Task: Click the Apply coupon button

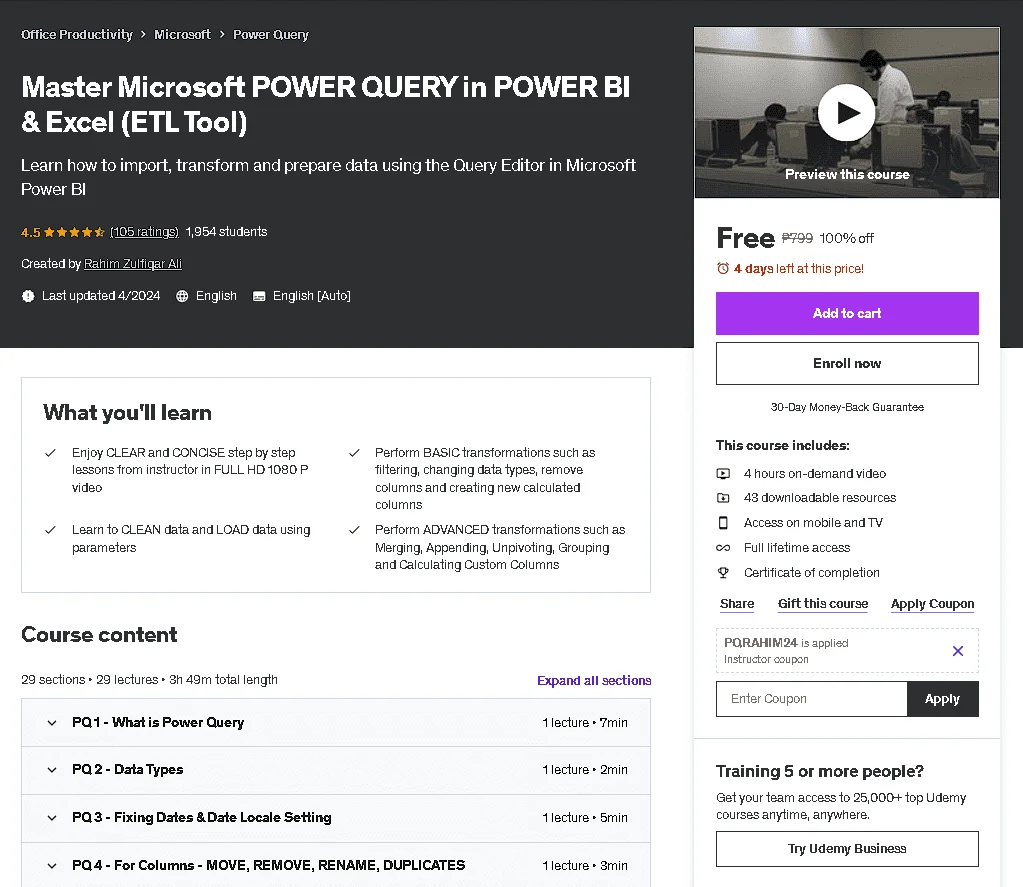Action: tap(942, 699)
